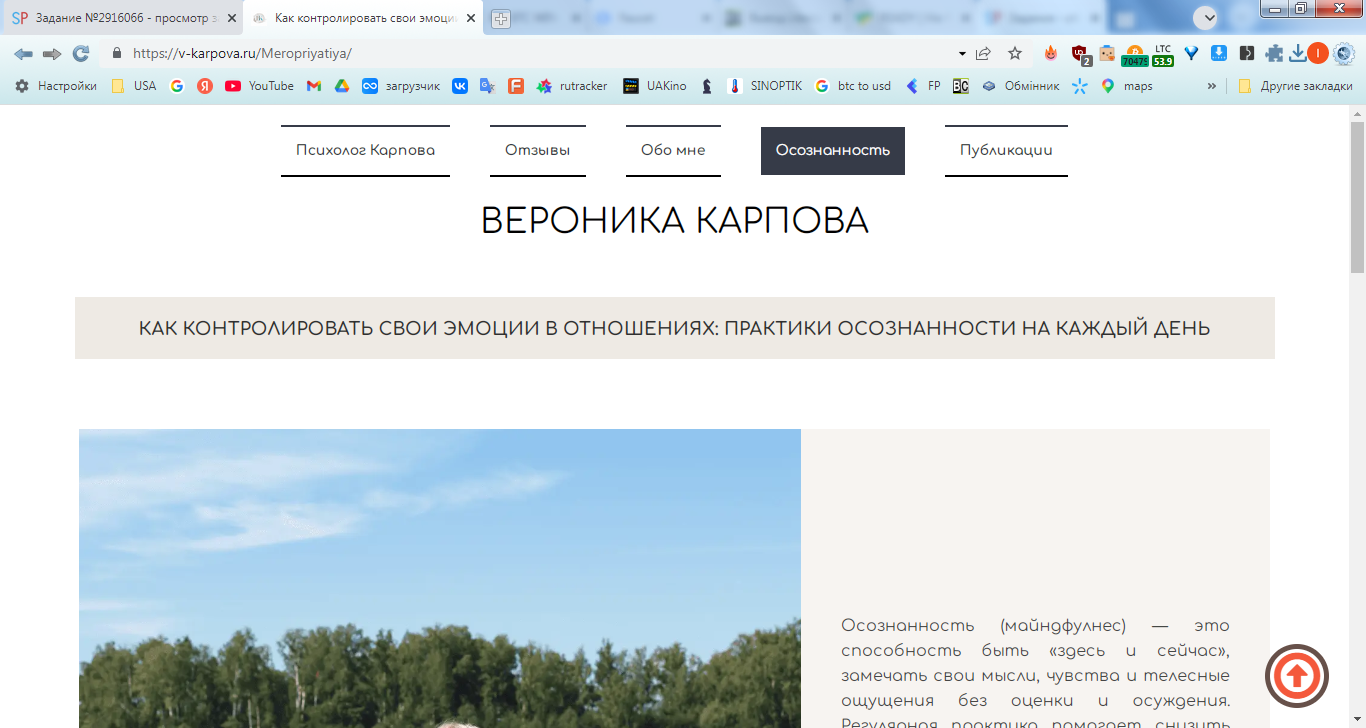Image resolution: width=1366 pixels, height=728 pixels.
Task: Open the Extensions puzzle-piece menu
Action: 1274,54
